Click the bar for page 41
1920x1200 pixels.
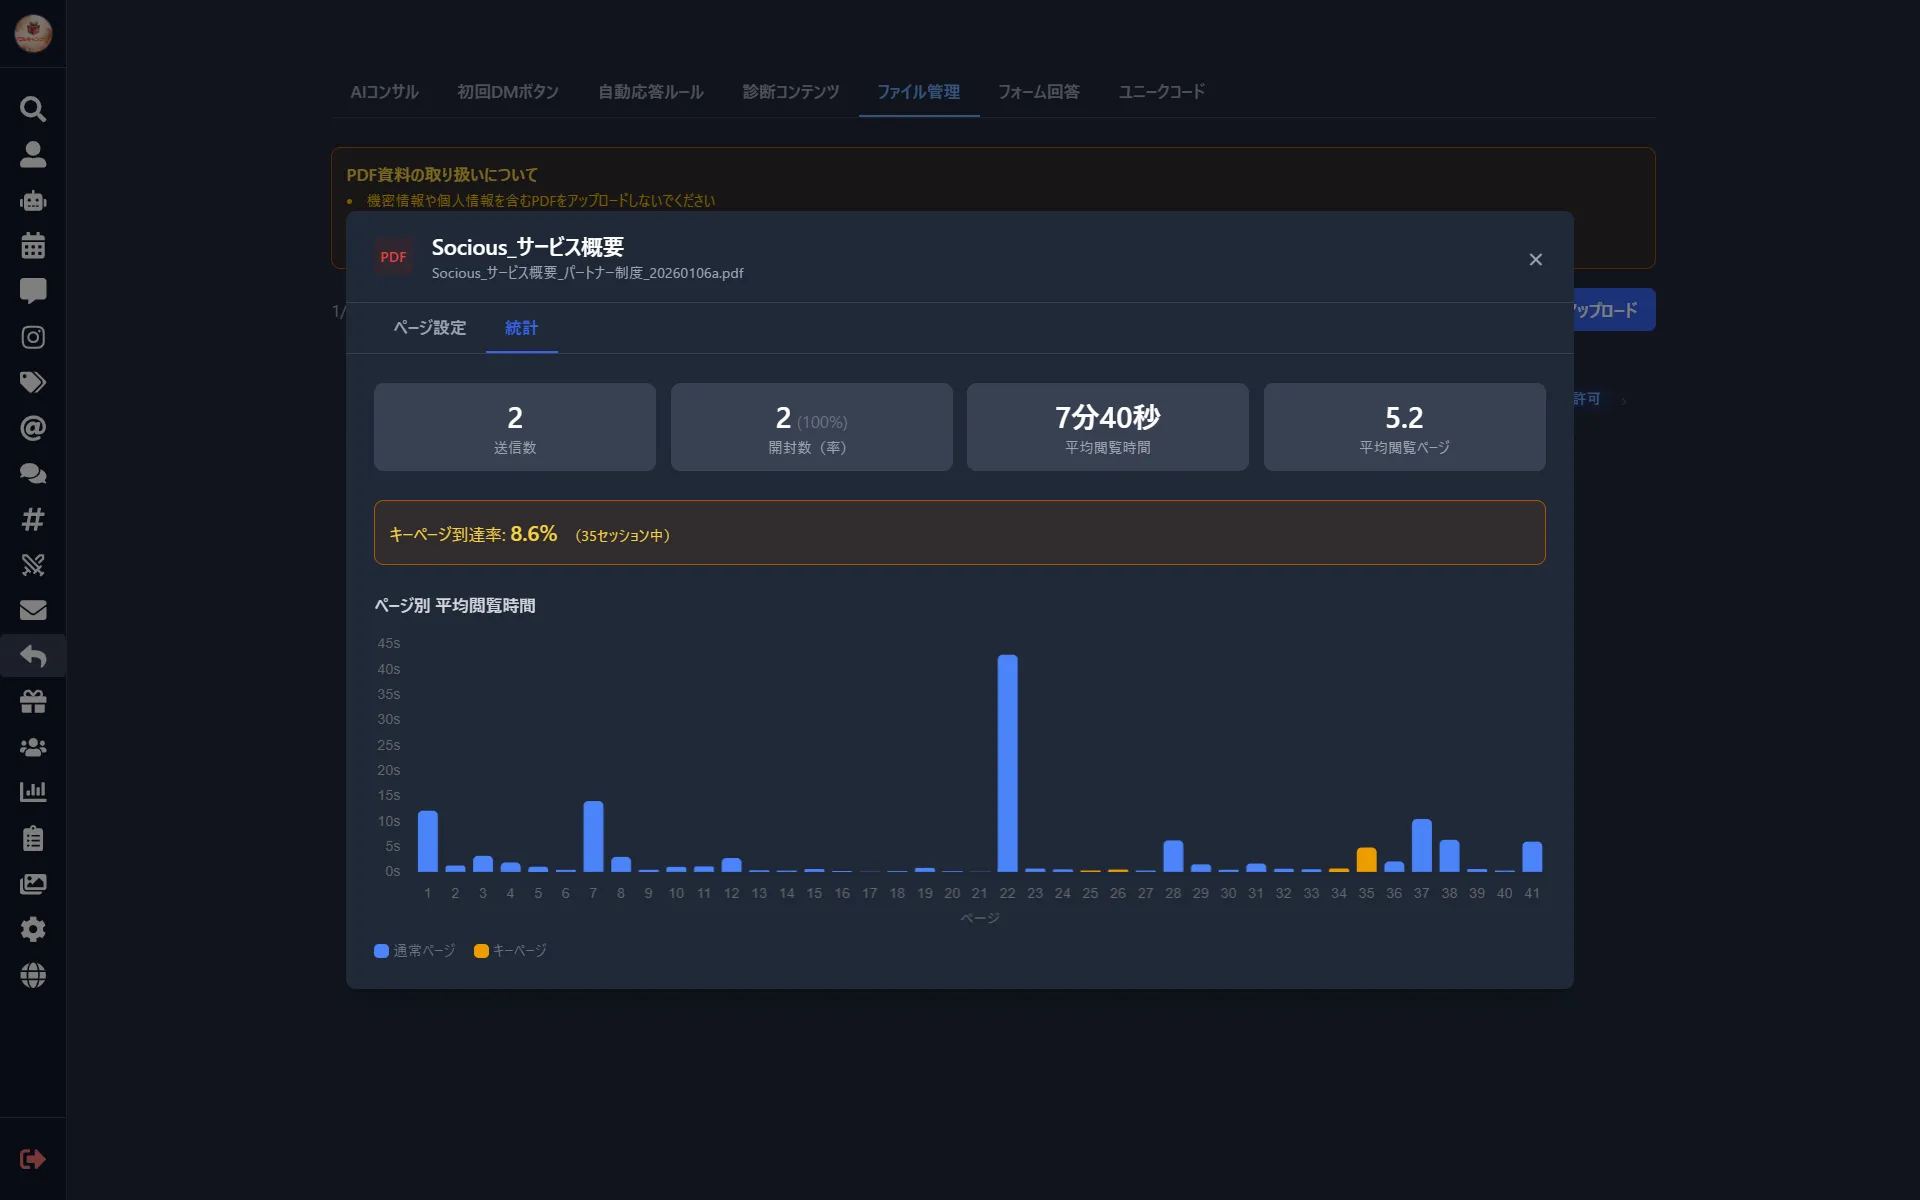(x=1532, y=857)
